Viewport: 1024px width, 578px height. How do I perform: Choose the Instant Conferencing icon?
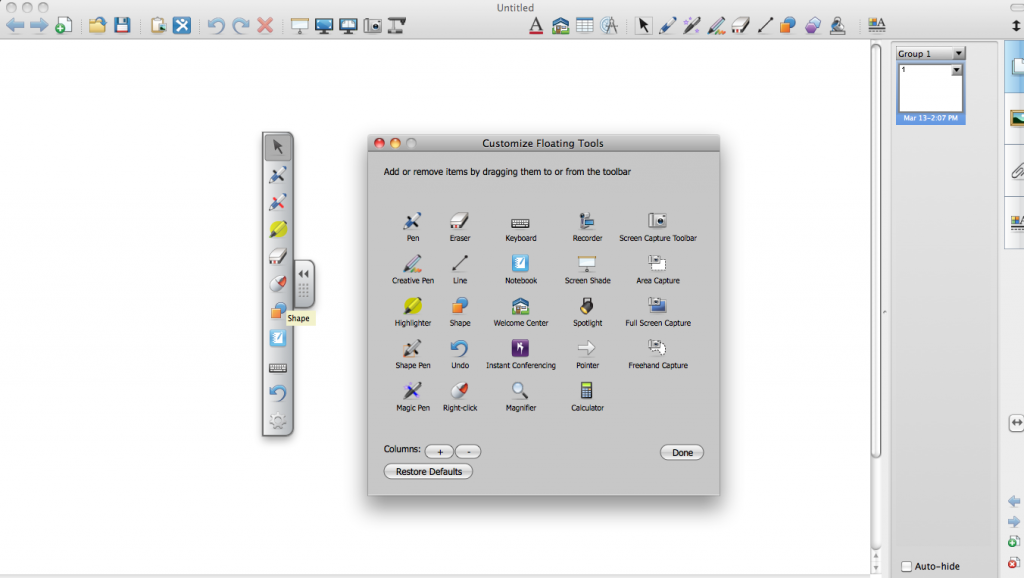520,348
